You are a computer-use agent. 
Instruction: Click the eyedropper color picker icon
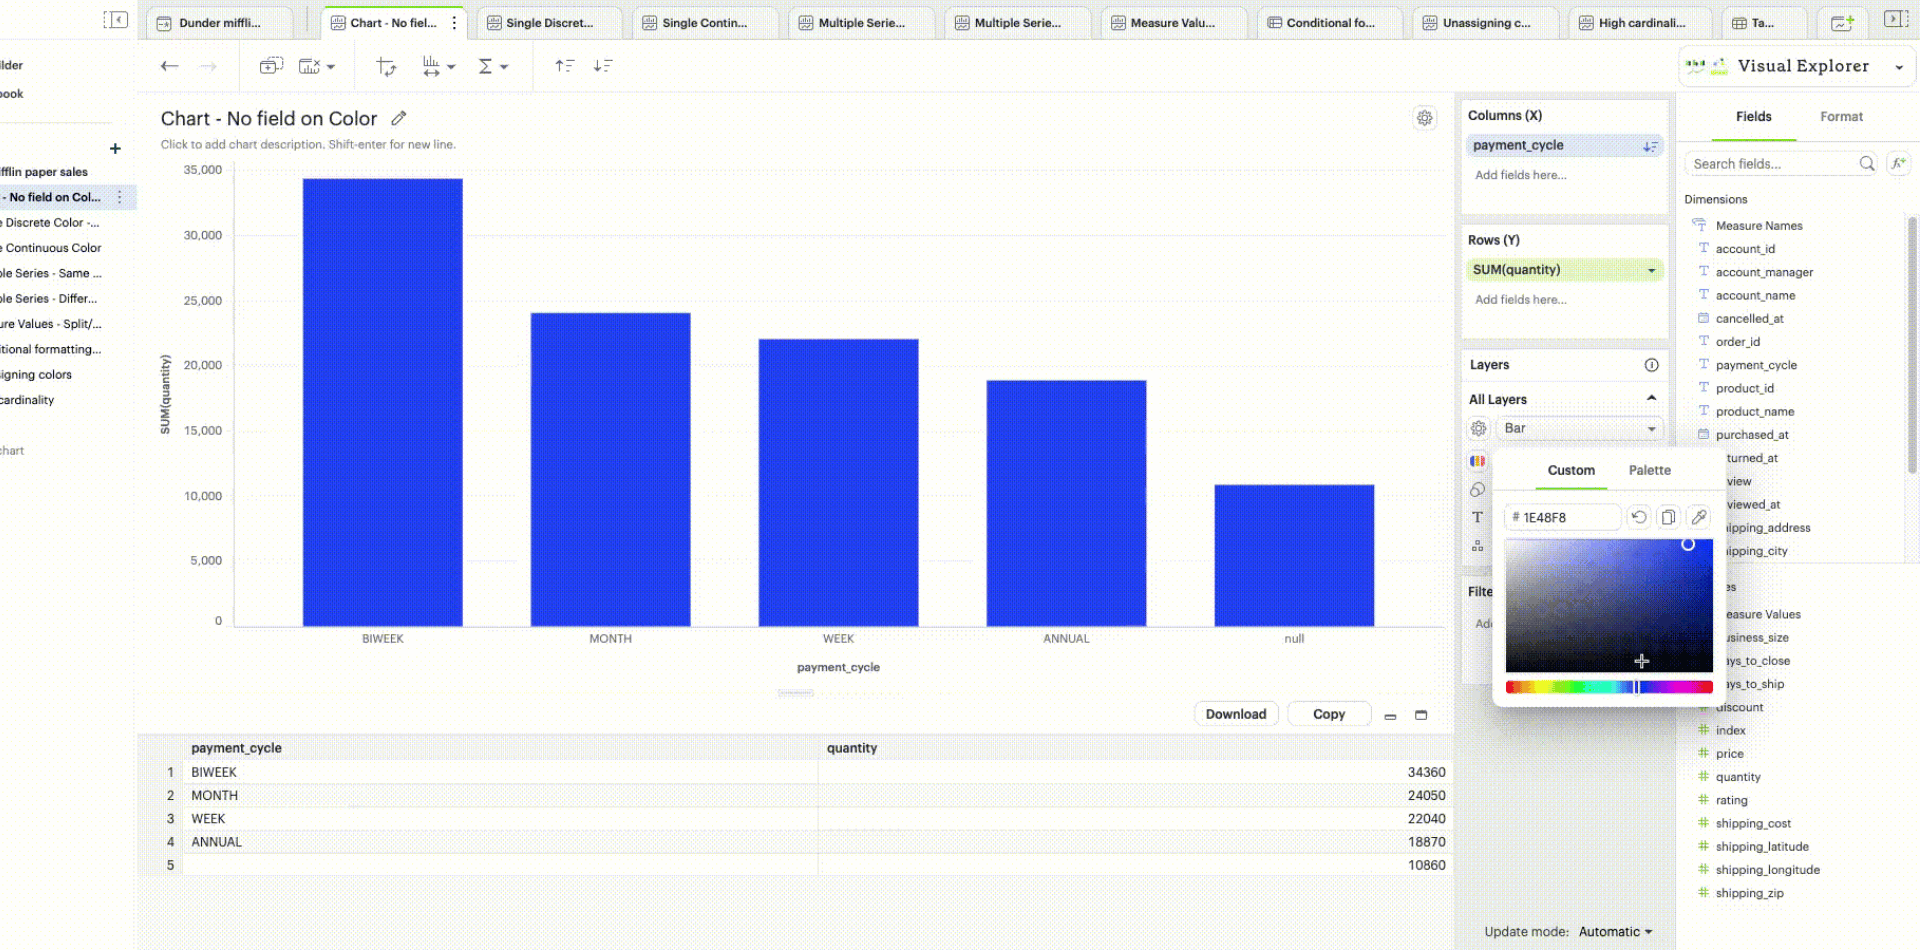1698,517
